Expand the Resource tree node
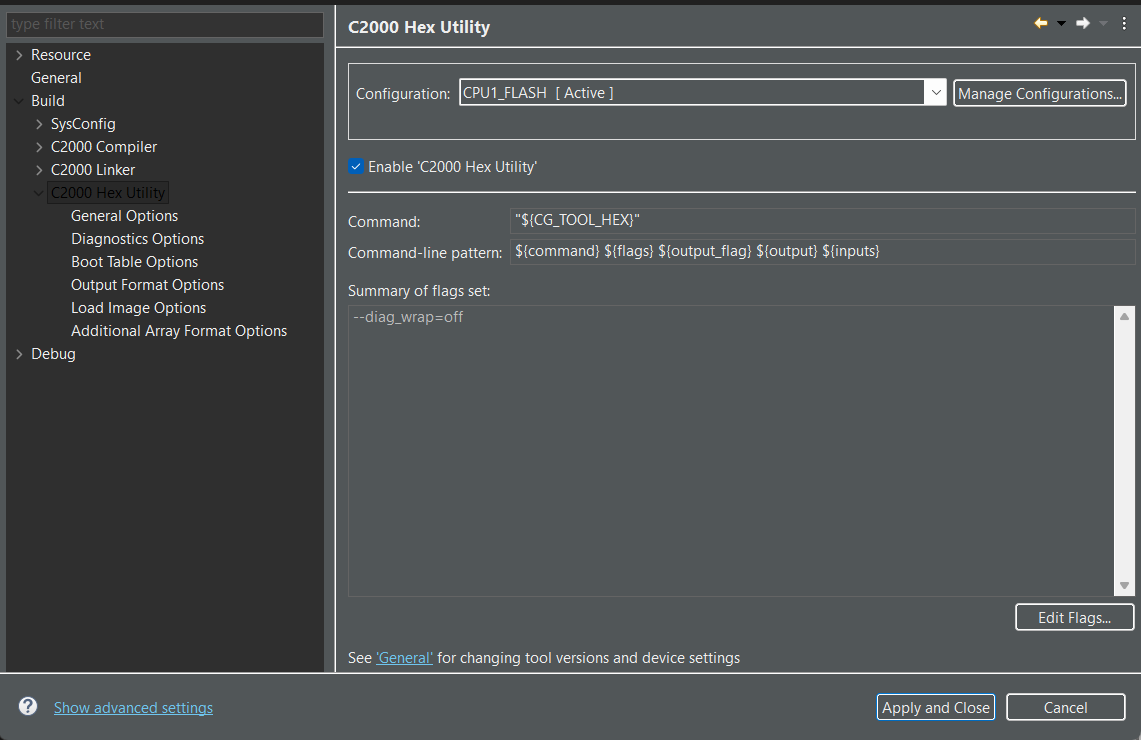Screen dimensions: 1141x740 coord(20,55)
